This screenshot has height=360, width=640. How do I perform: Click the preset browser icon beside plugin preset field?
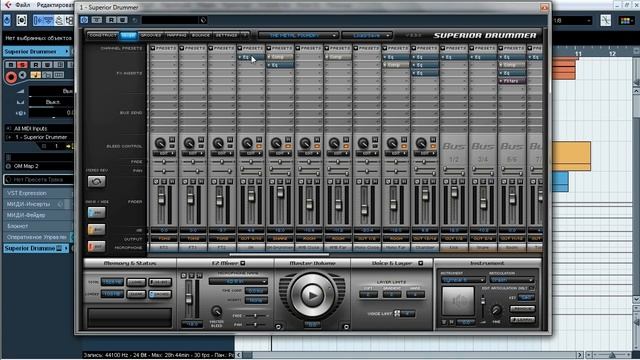click(x=203, y=20)
